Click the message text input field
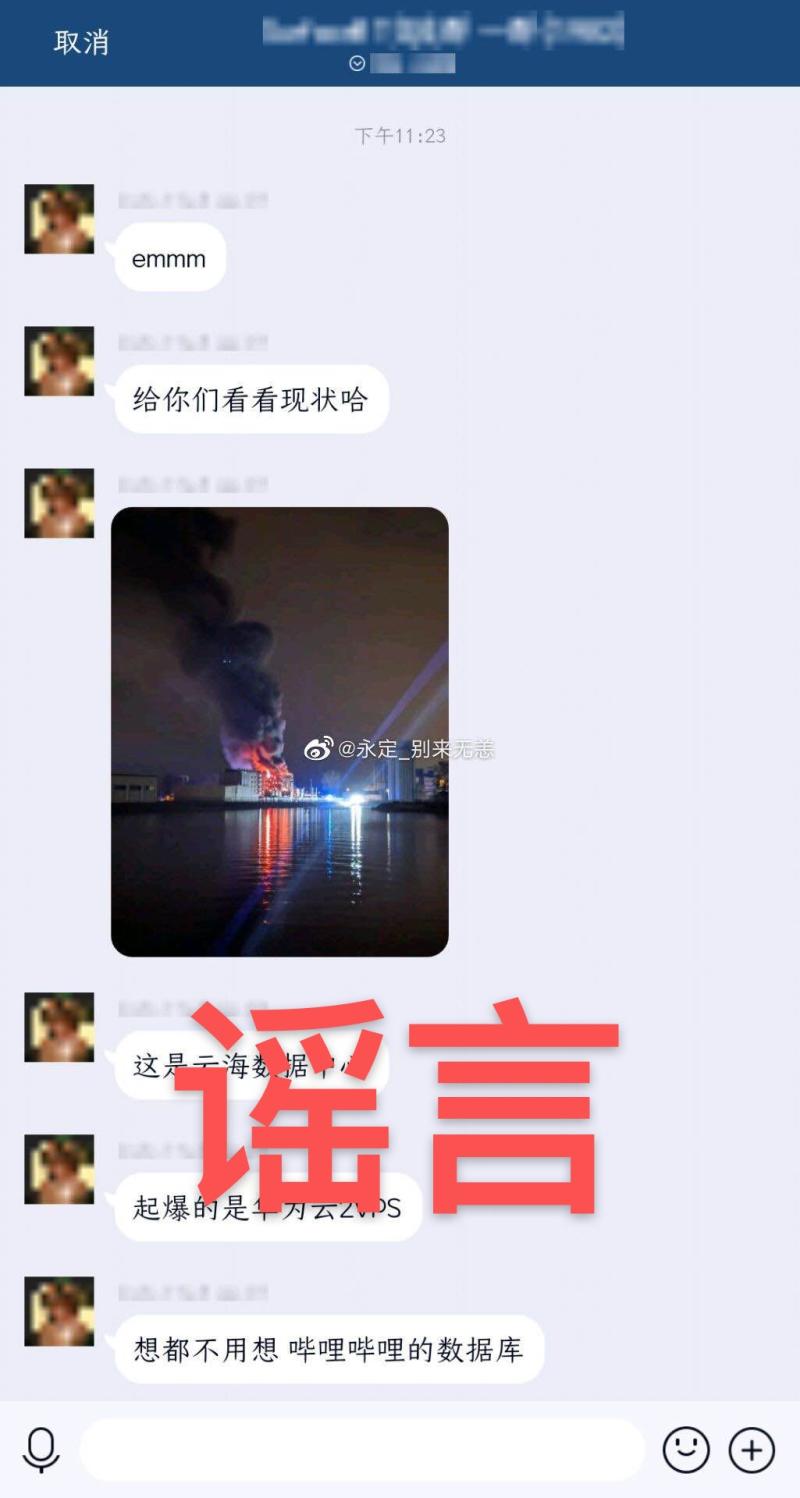Viewport: 800px width, 1498px height. pos(362,1450)
